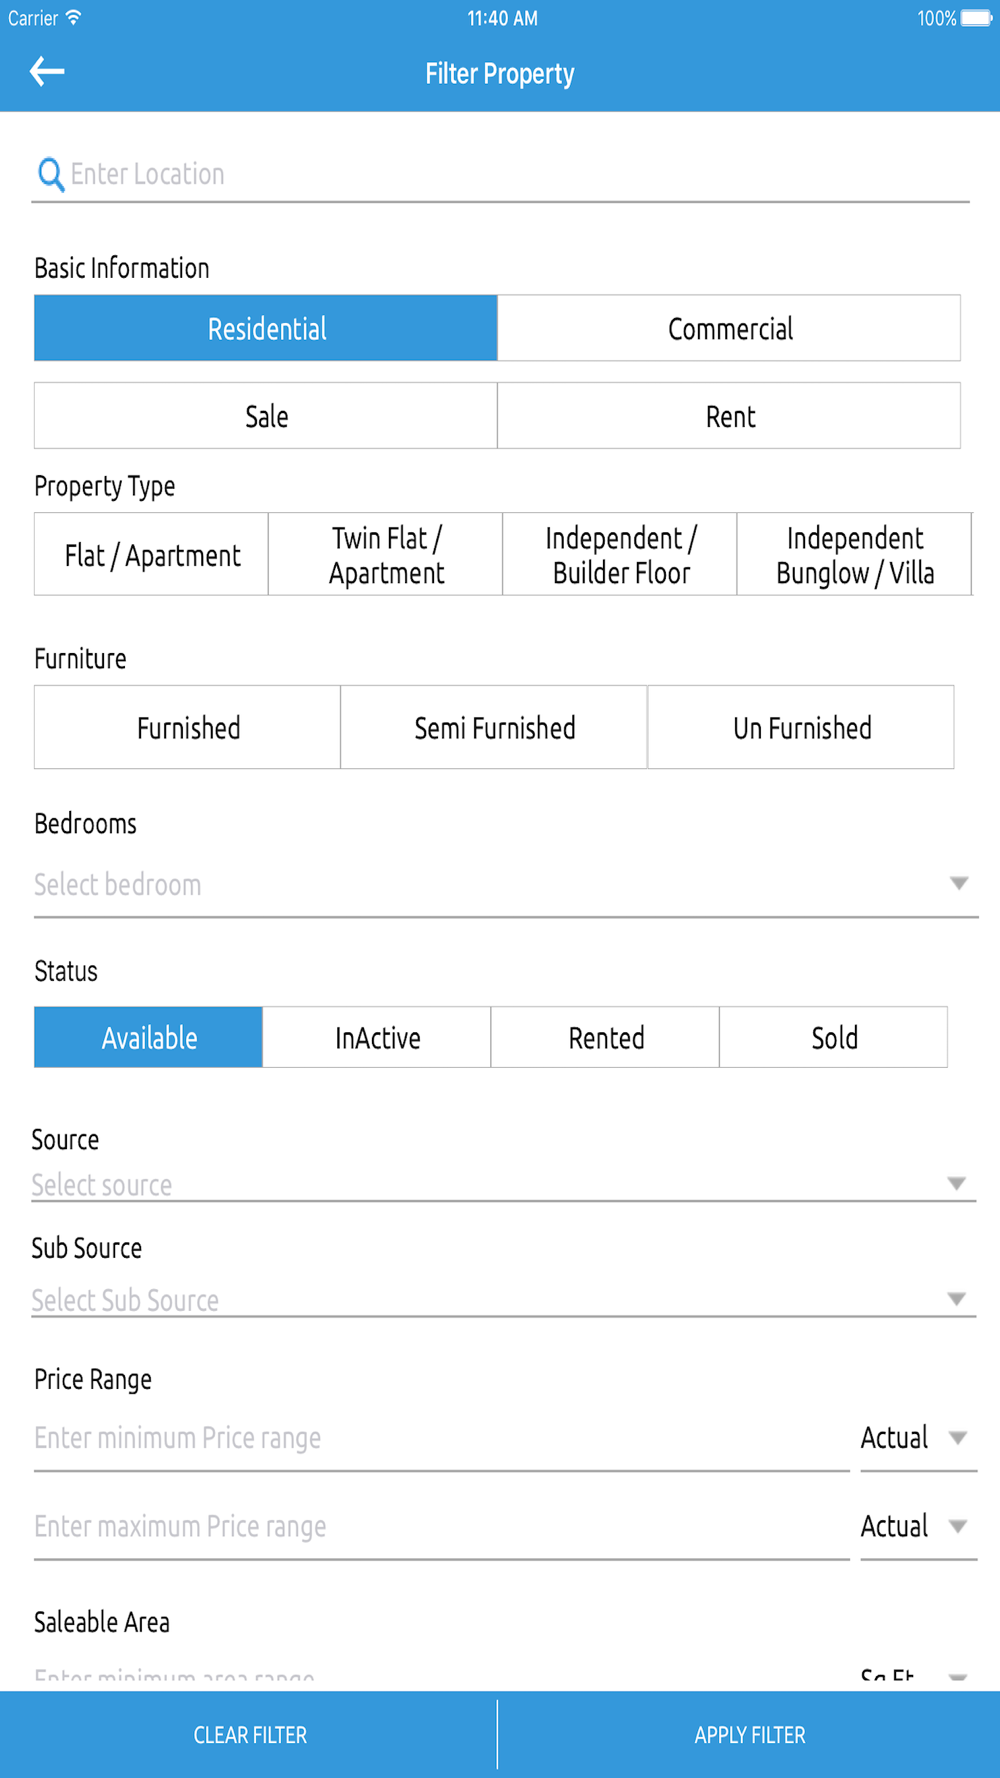Select the Residential property category
Viewport: 1000px width, 1778px height.
coord(266,328)
